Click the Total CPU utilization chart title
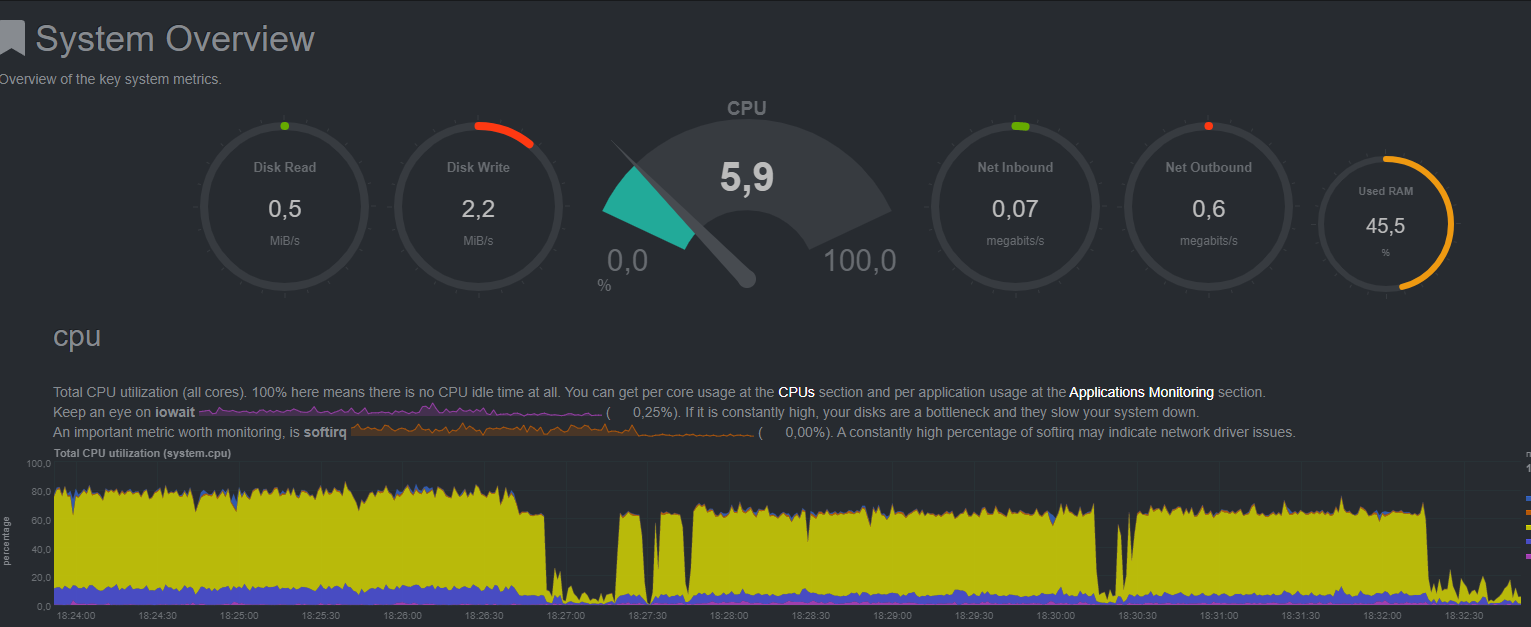The image size is (1531, 627). click(x=142, y=453)
